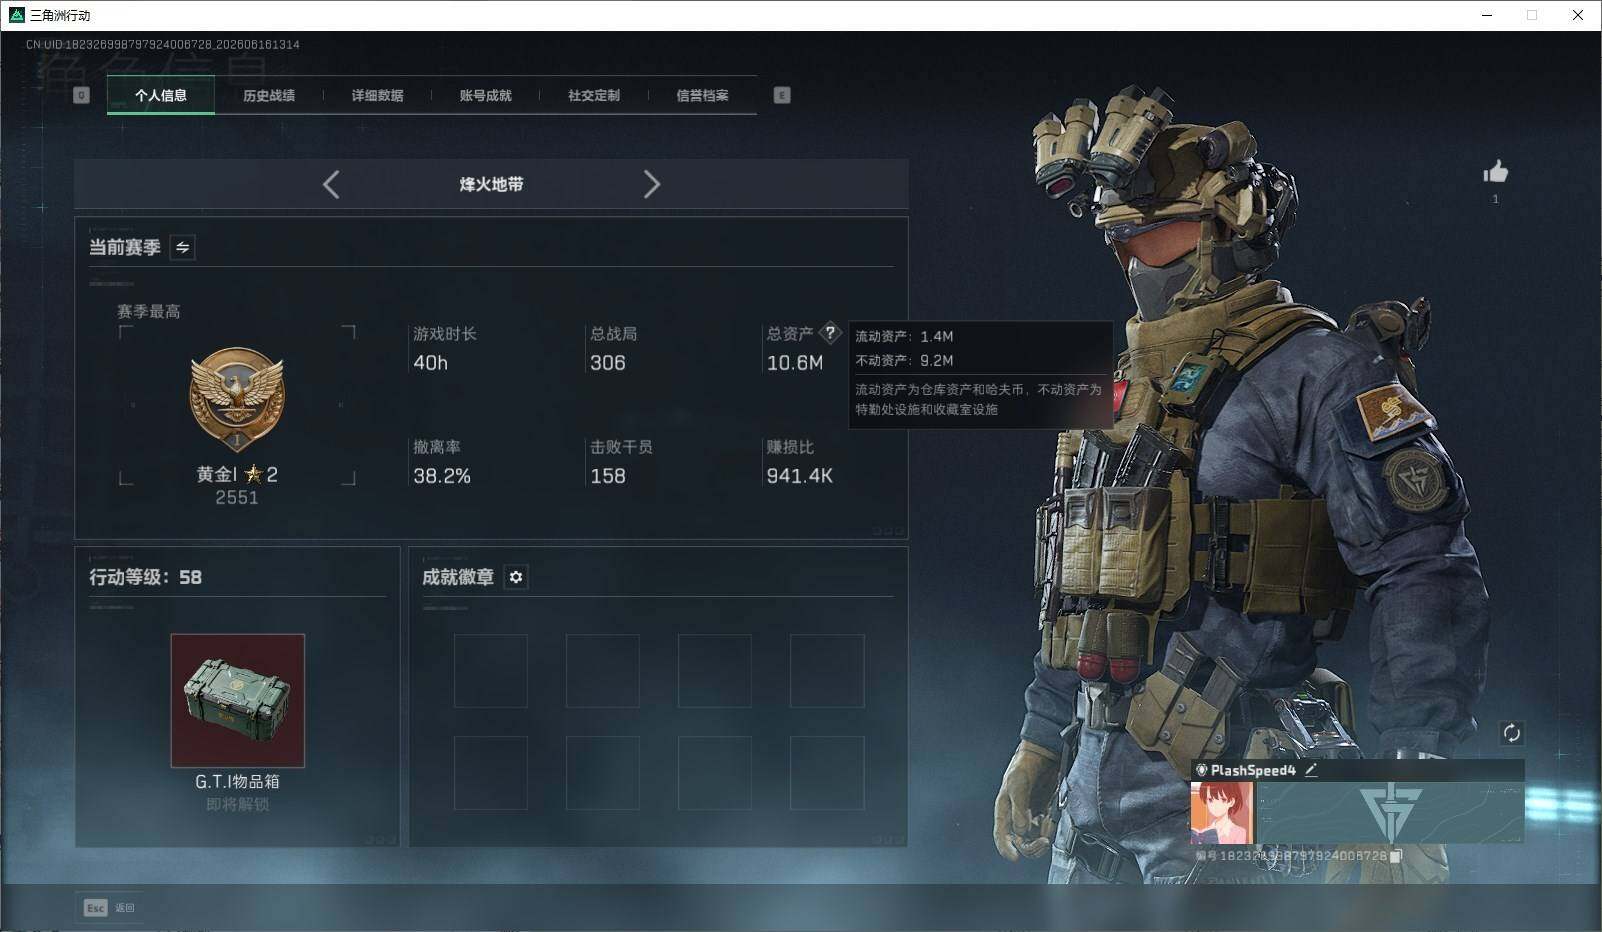Click the 赛季最高 label

point(149,311)
